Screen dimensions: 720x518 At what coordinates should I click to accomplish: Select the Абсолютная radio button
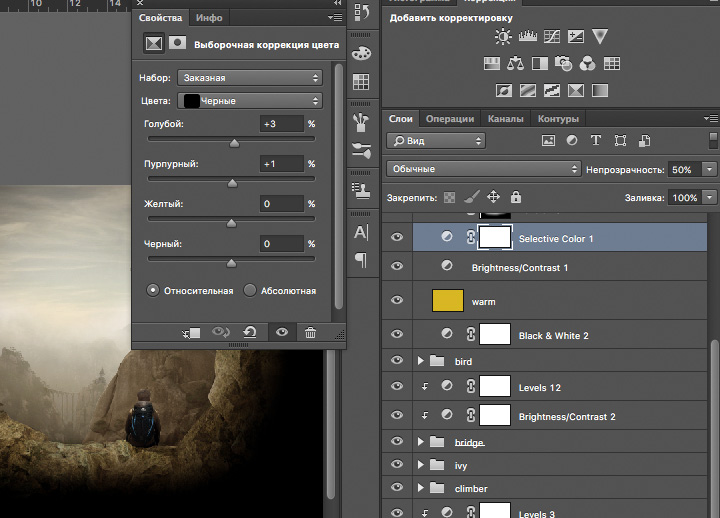[x=250, y=290]
